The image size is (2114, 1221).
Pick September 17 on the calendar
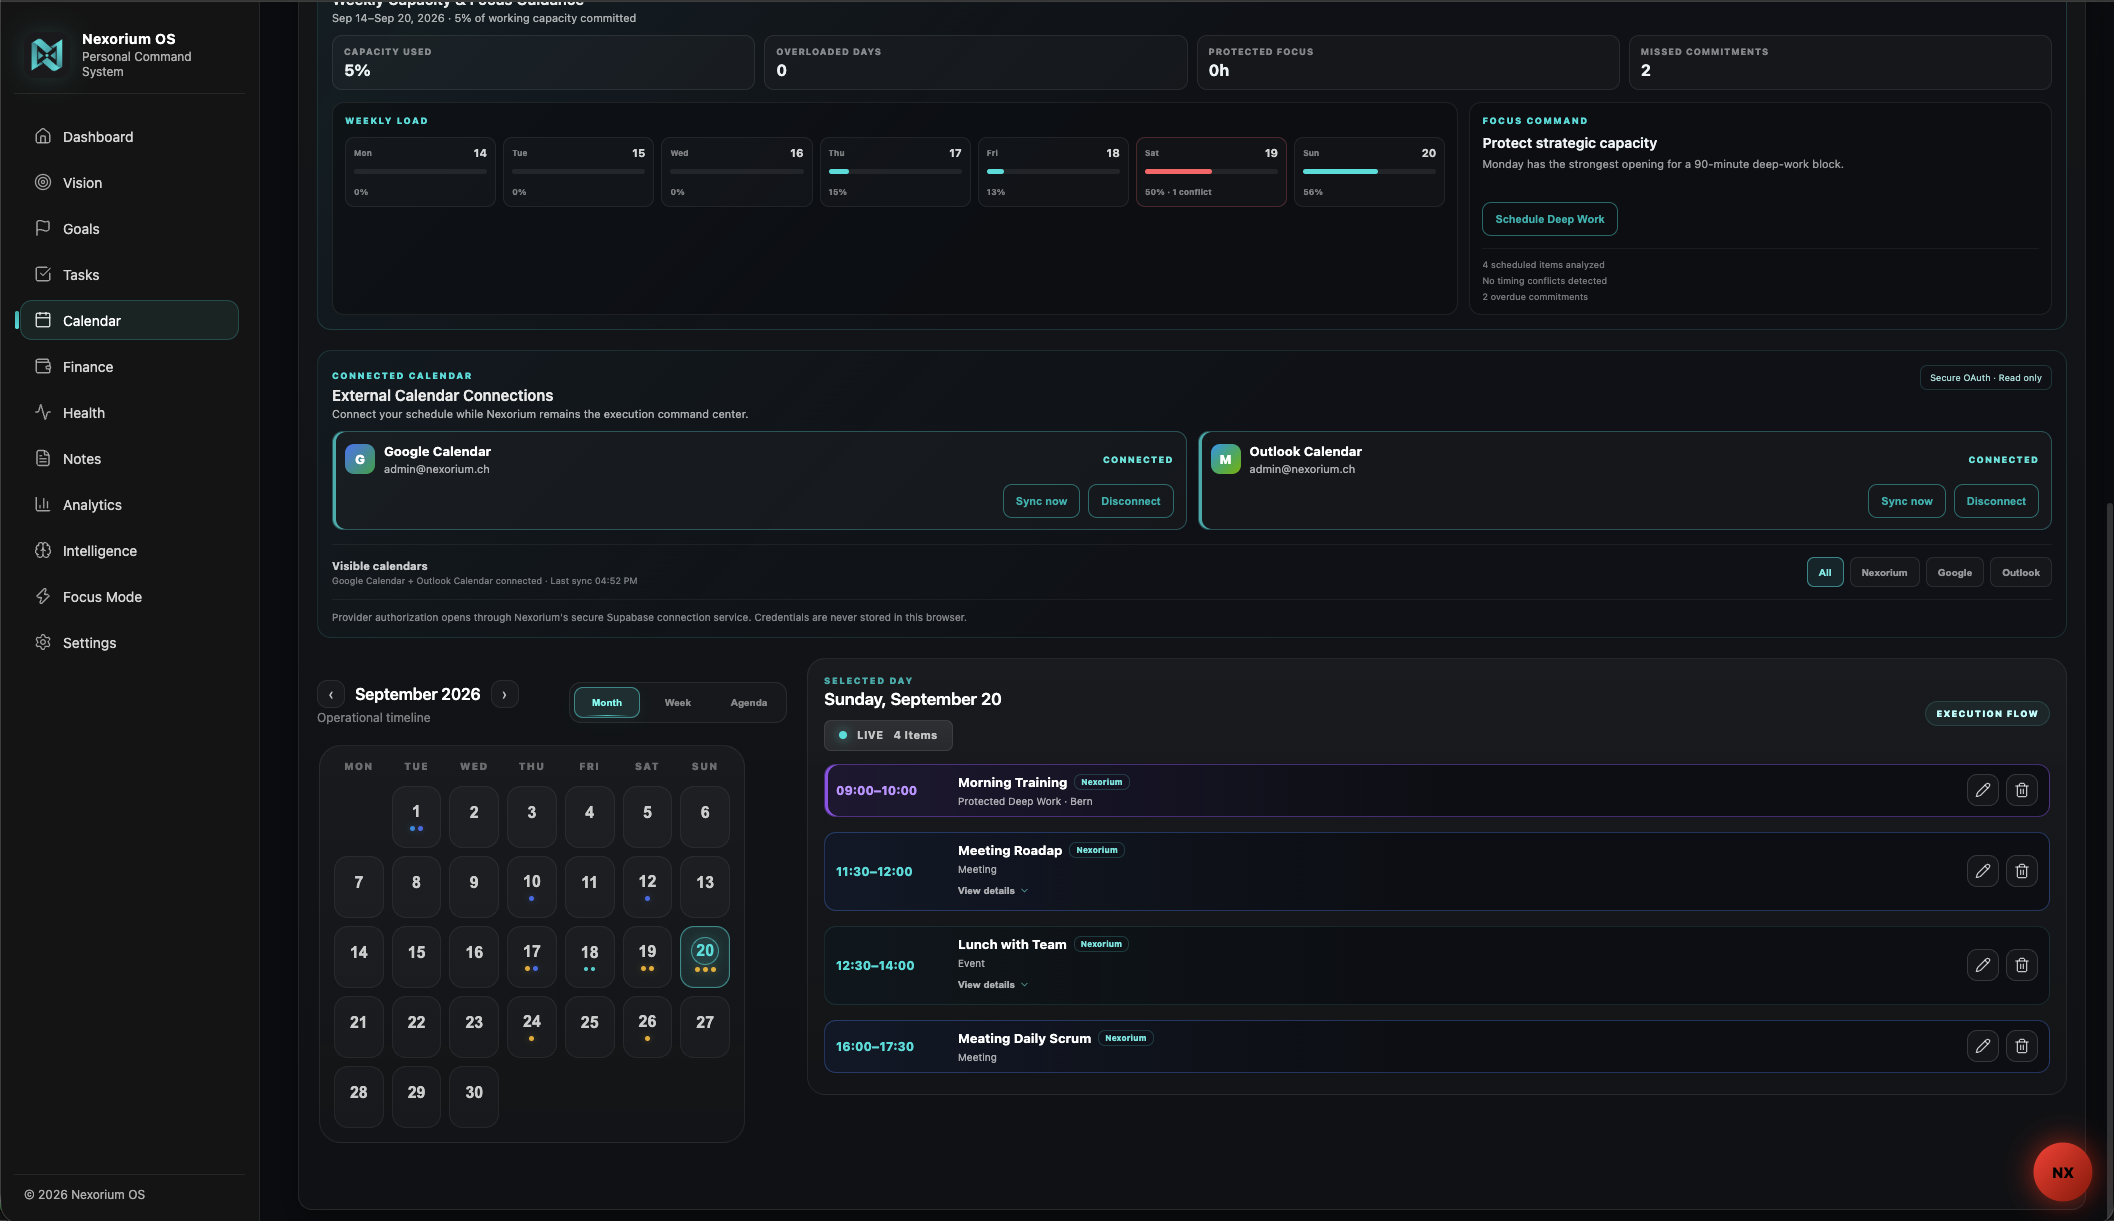532,957
